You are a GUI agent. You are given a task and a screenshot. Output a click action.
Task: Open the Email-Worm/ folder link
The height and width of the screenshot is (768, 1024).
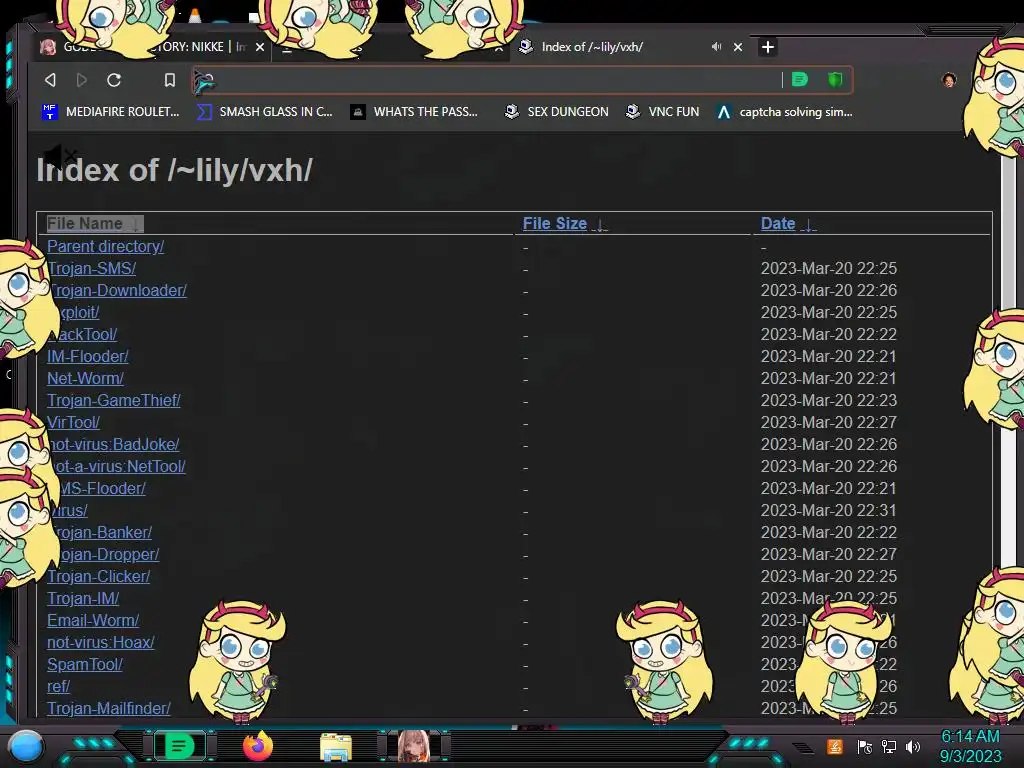point(93,620)
